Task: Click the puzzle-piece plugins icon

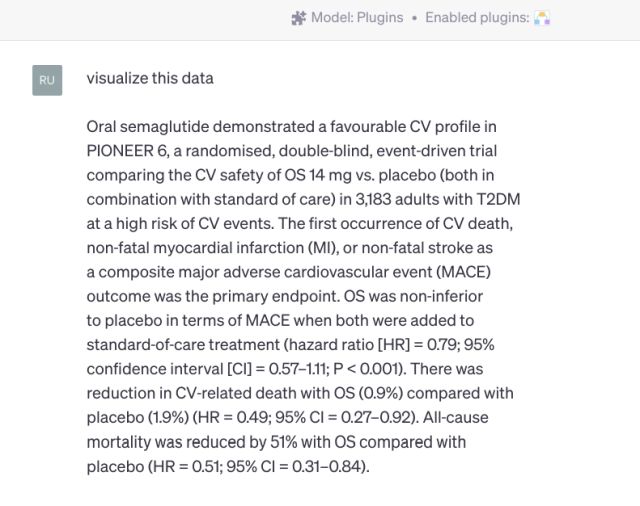Action: click(298, 18)
